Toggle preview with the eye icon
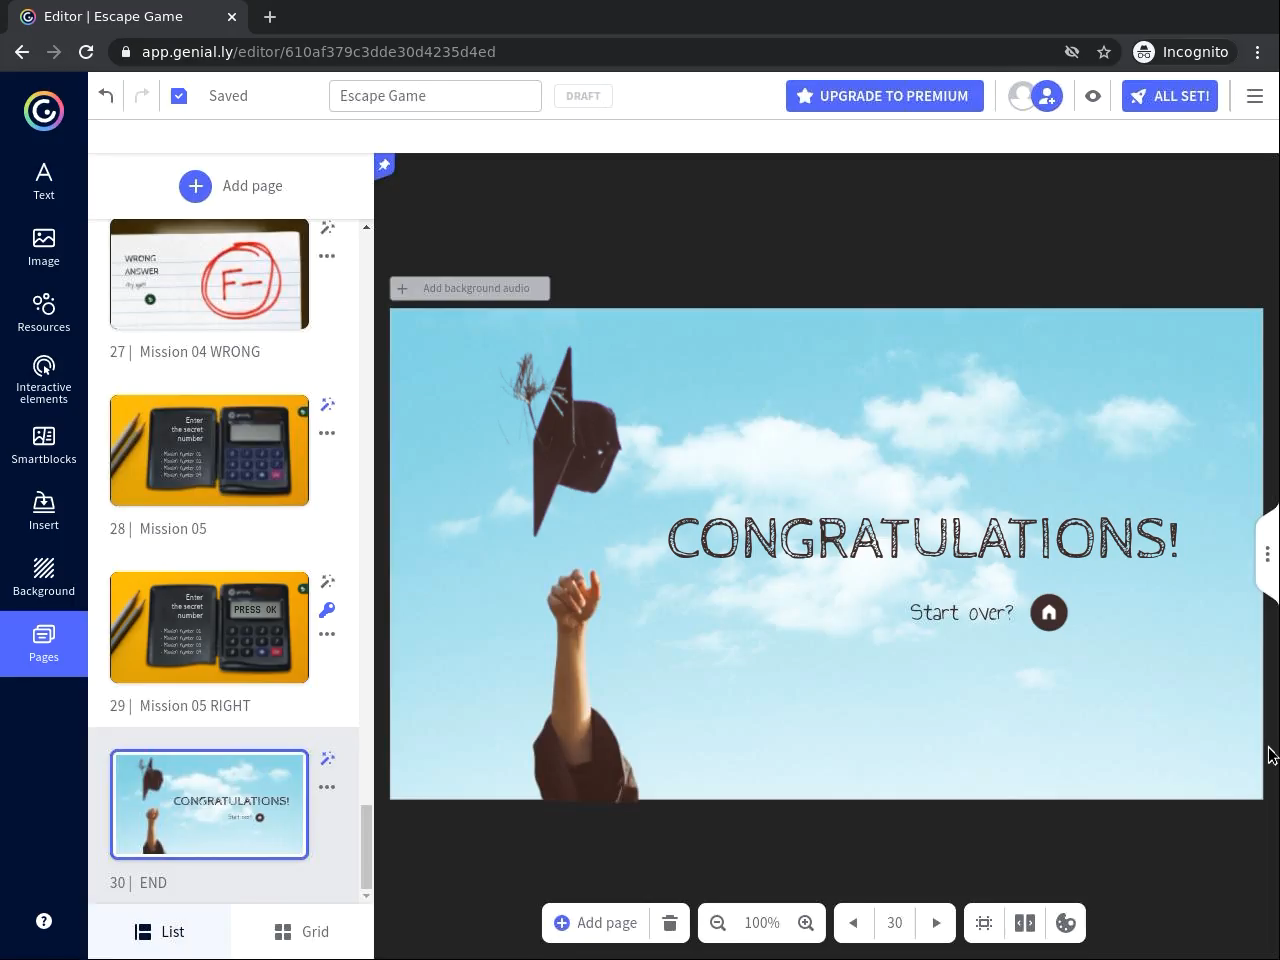The height and width of the screenshot is (960, 1280). click(1093, 96)
